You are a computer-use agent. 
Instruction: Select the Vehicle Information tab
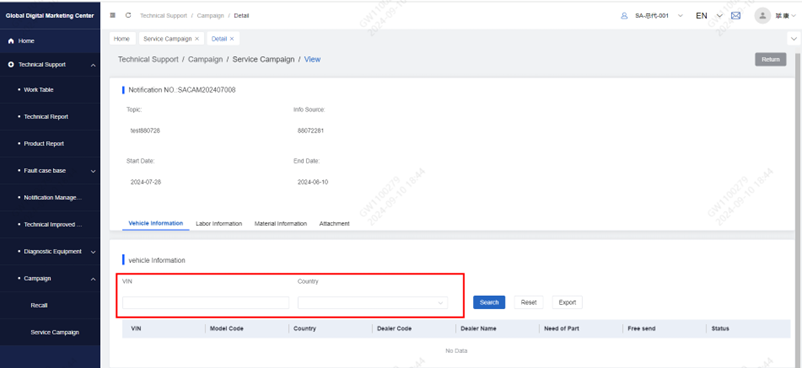click(x=155, y=224)
